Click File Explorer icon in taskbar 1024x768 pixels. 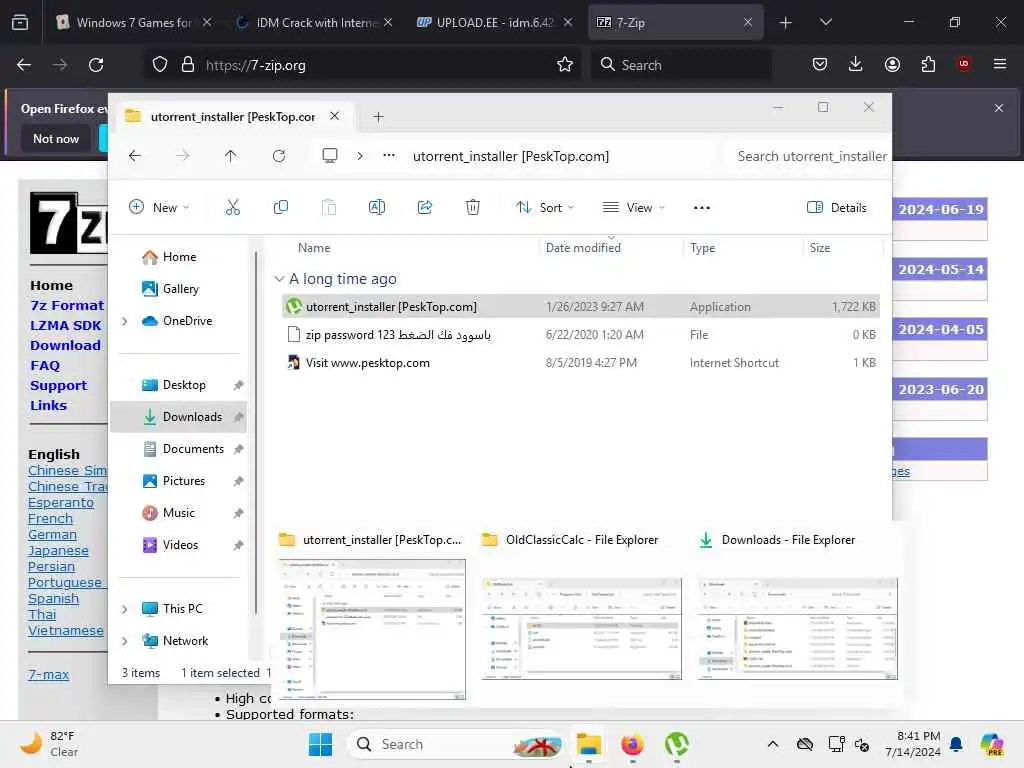[588, 744]
